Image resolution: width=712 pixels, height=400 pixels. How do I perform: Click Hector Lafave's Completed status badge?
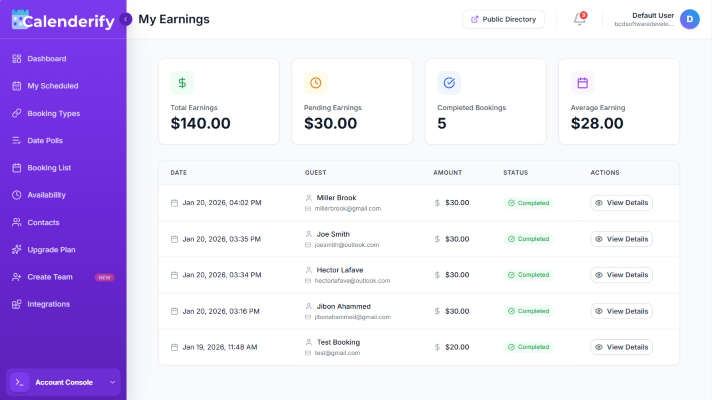528,275
